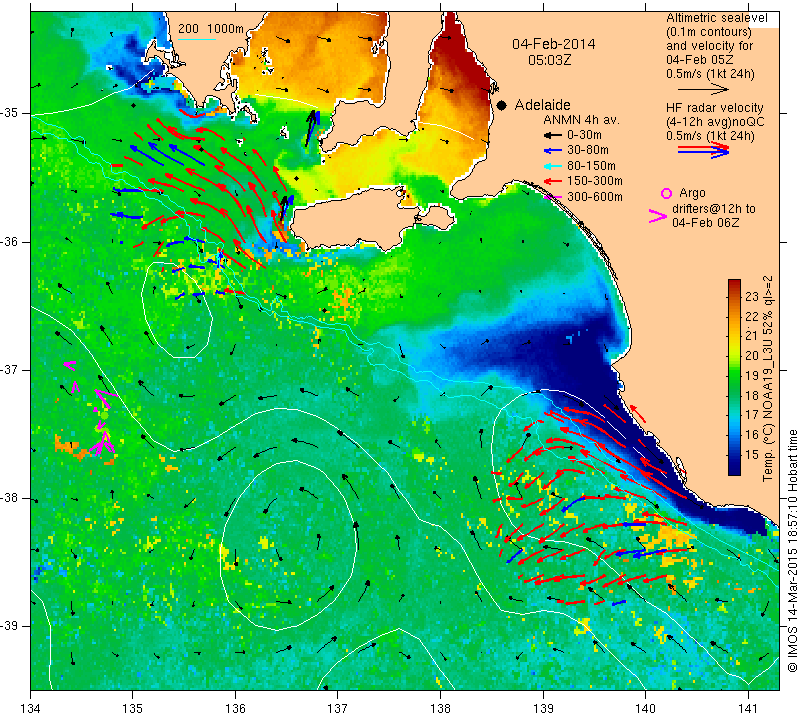Click the red-blue HF radar scale arrow
This screenshot has height=720, width=800.
[x=703, y=150]
